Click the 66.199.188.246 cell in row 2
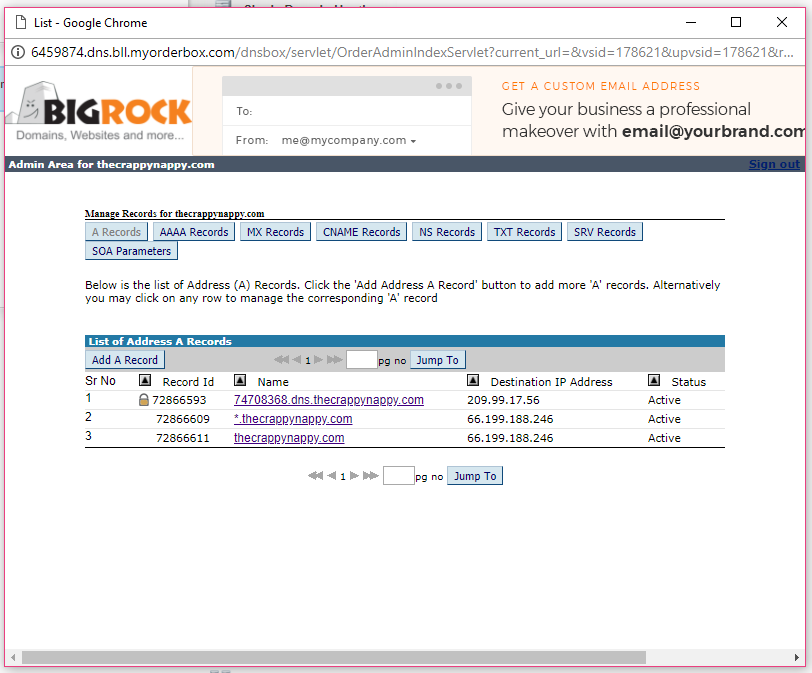The width and height of the screenshot is (812, 673). pyautogui.click(x=510, y=419)
